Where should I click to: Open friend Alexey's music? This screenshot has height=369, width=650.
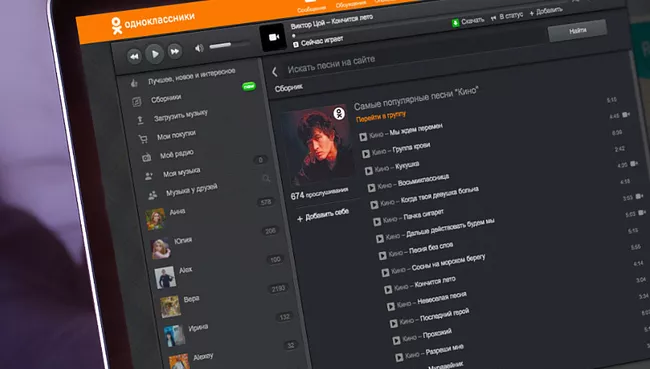pyautogui.click(x=203, y=357)
